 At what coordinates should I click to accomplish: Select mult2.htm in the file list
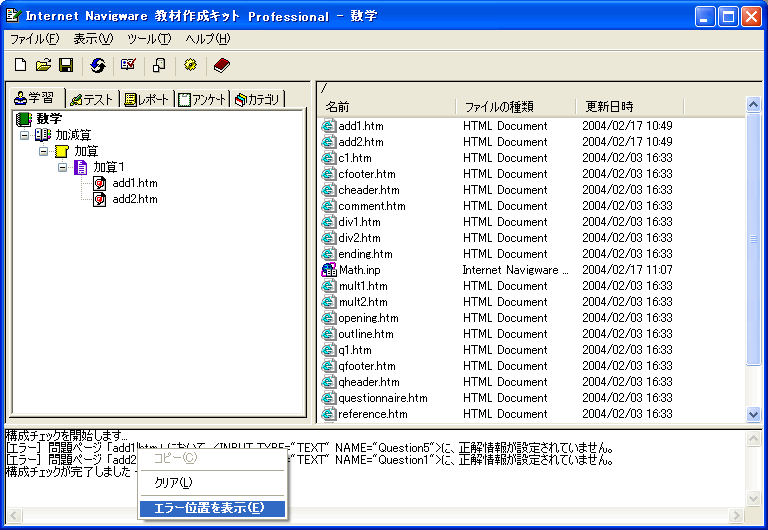[x=363, y=302]
